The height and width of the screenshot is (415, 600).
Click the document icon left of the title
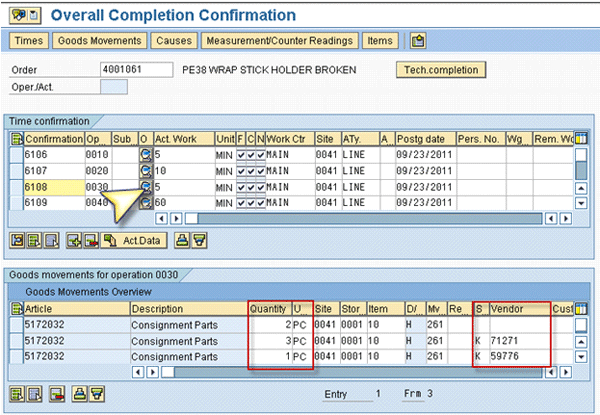point(34,15)
